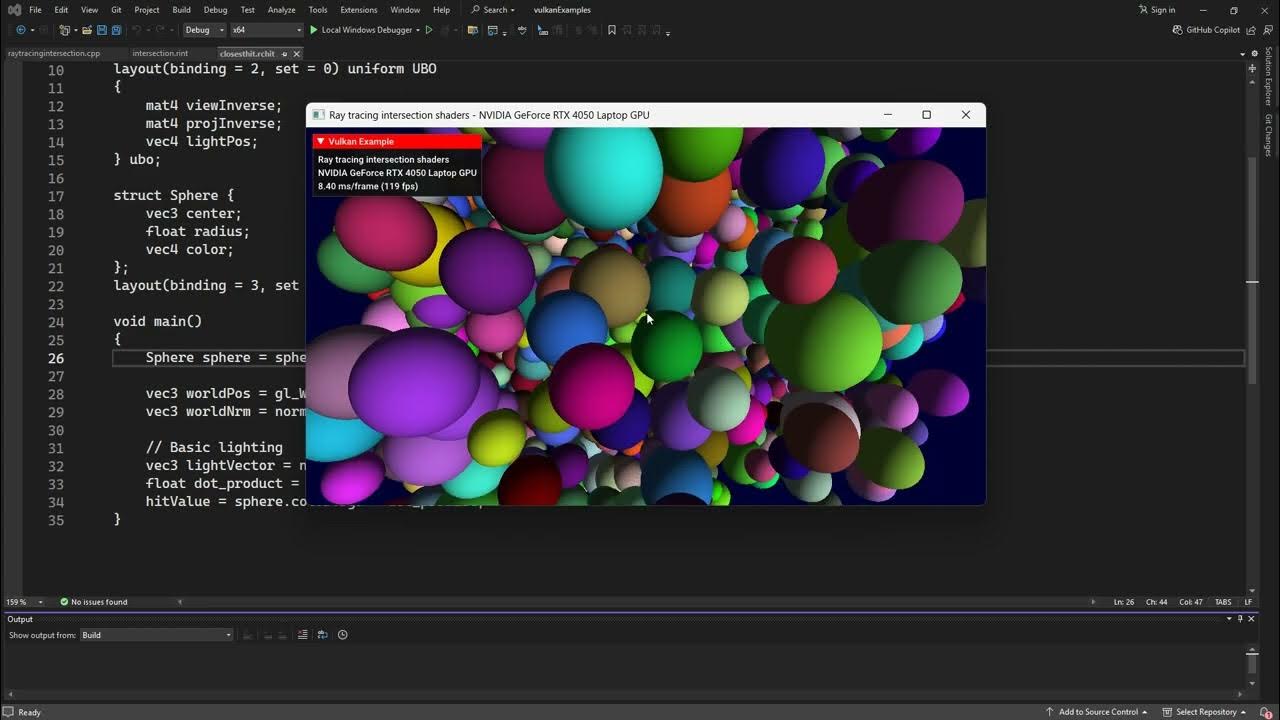Expand the Output window options dropdown arrow
The image size is (1280, 720).
pos(1229,619)
